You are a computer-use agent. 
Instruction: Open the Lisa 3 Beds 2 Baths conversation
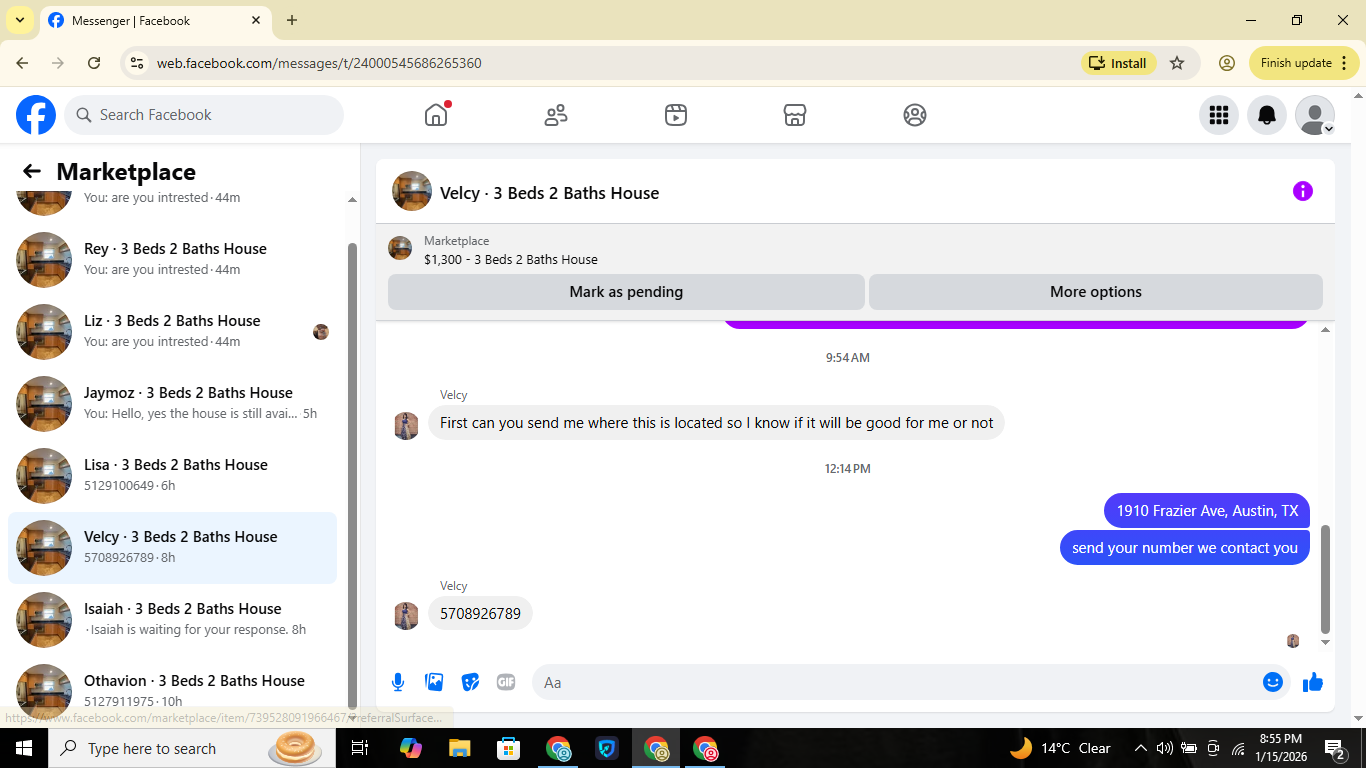tap(172, 476)
